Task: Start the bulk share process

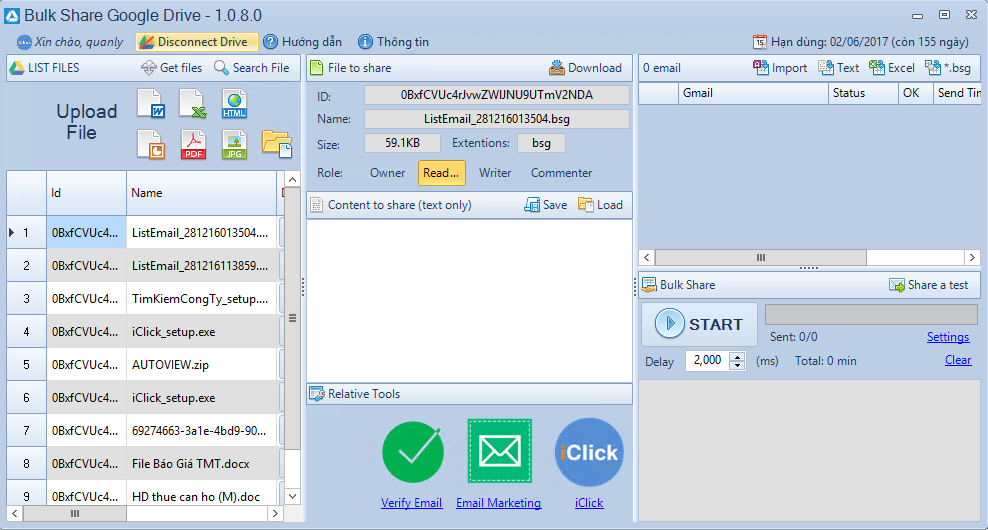Action: click(x=699, y=324)
